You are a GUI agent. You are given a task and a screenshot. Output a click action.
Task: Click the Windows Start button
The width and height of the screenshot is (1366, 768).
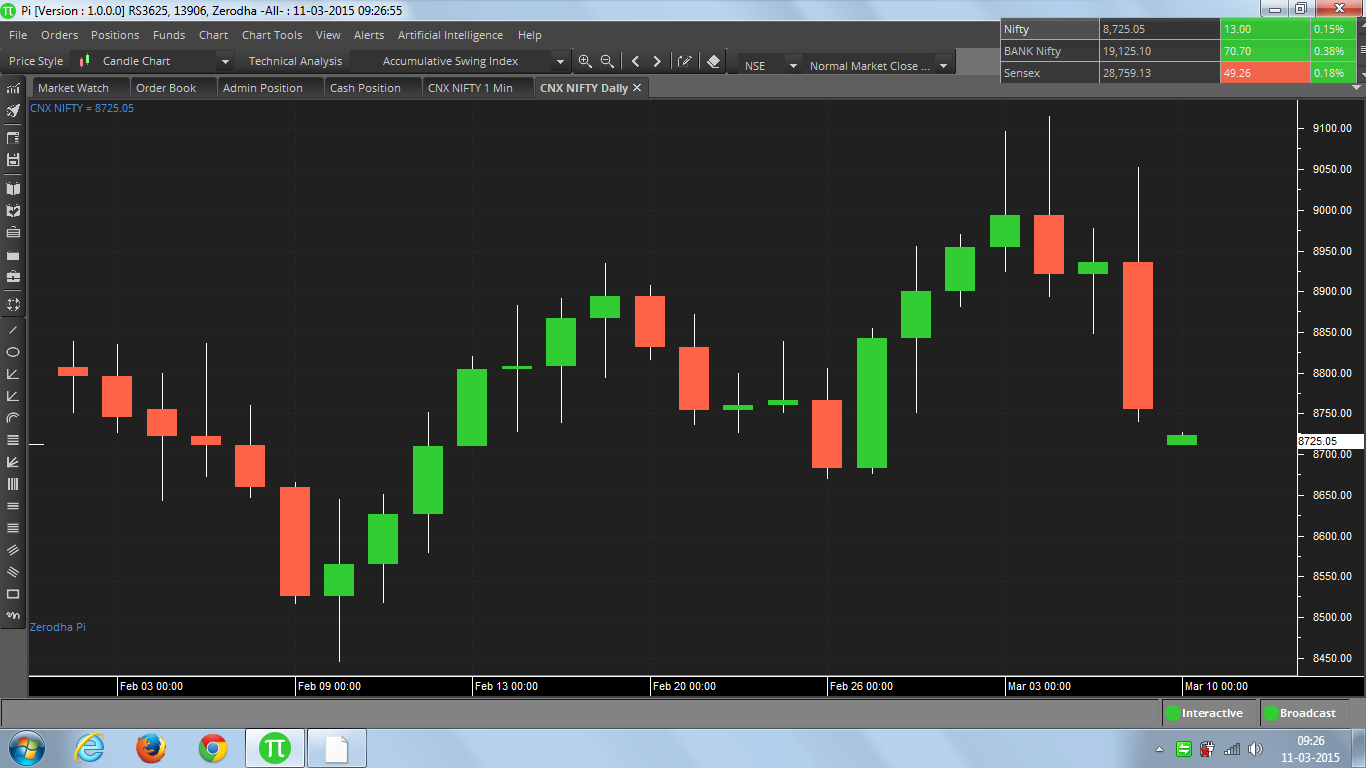[x=26, y=747]
